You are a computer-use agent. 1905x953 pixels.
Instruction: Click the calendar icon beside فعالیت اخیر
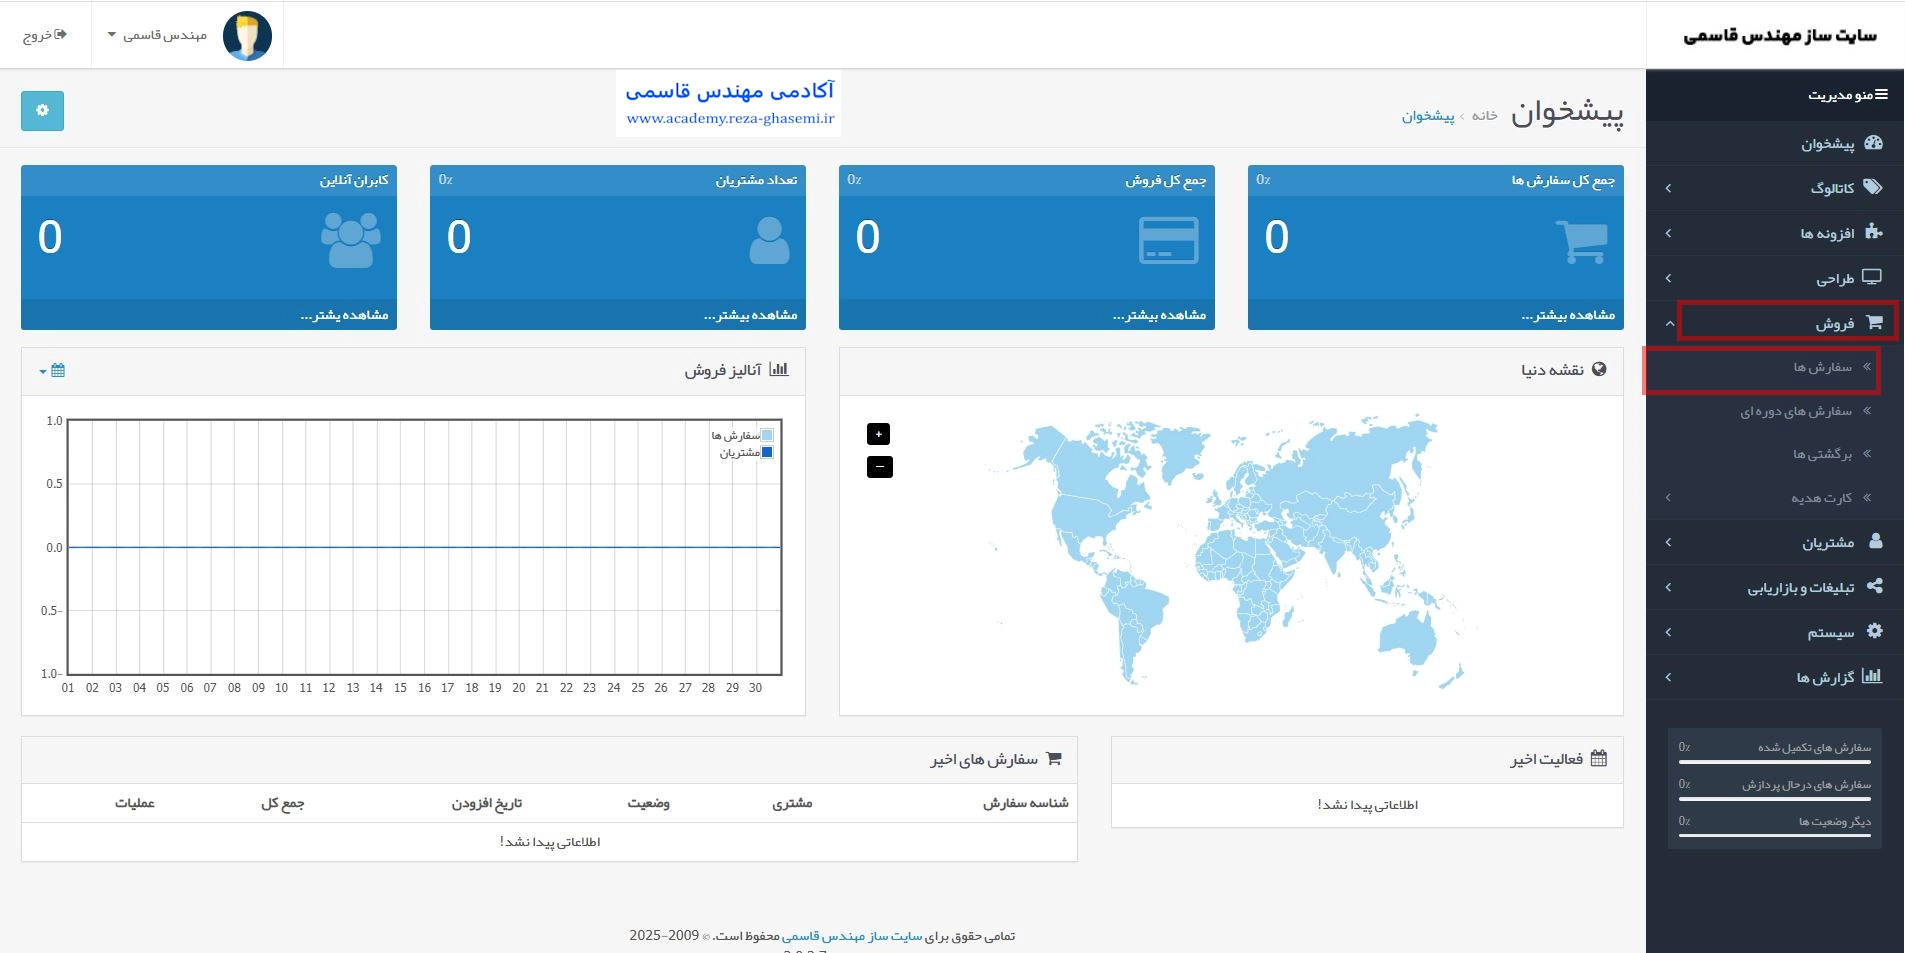1599,758
